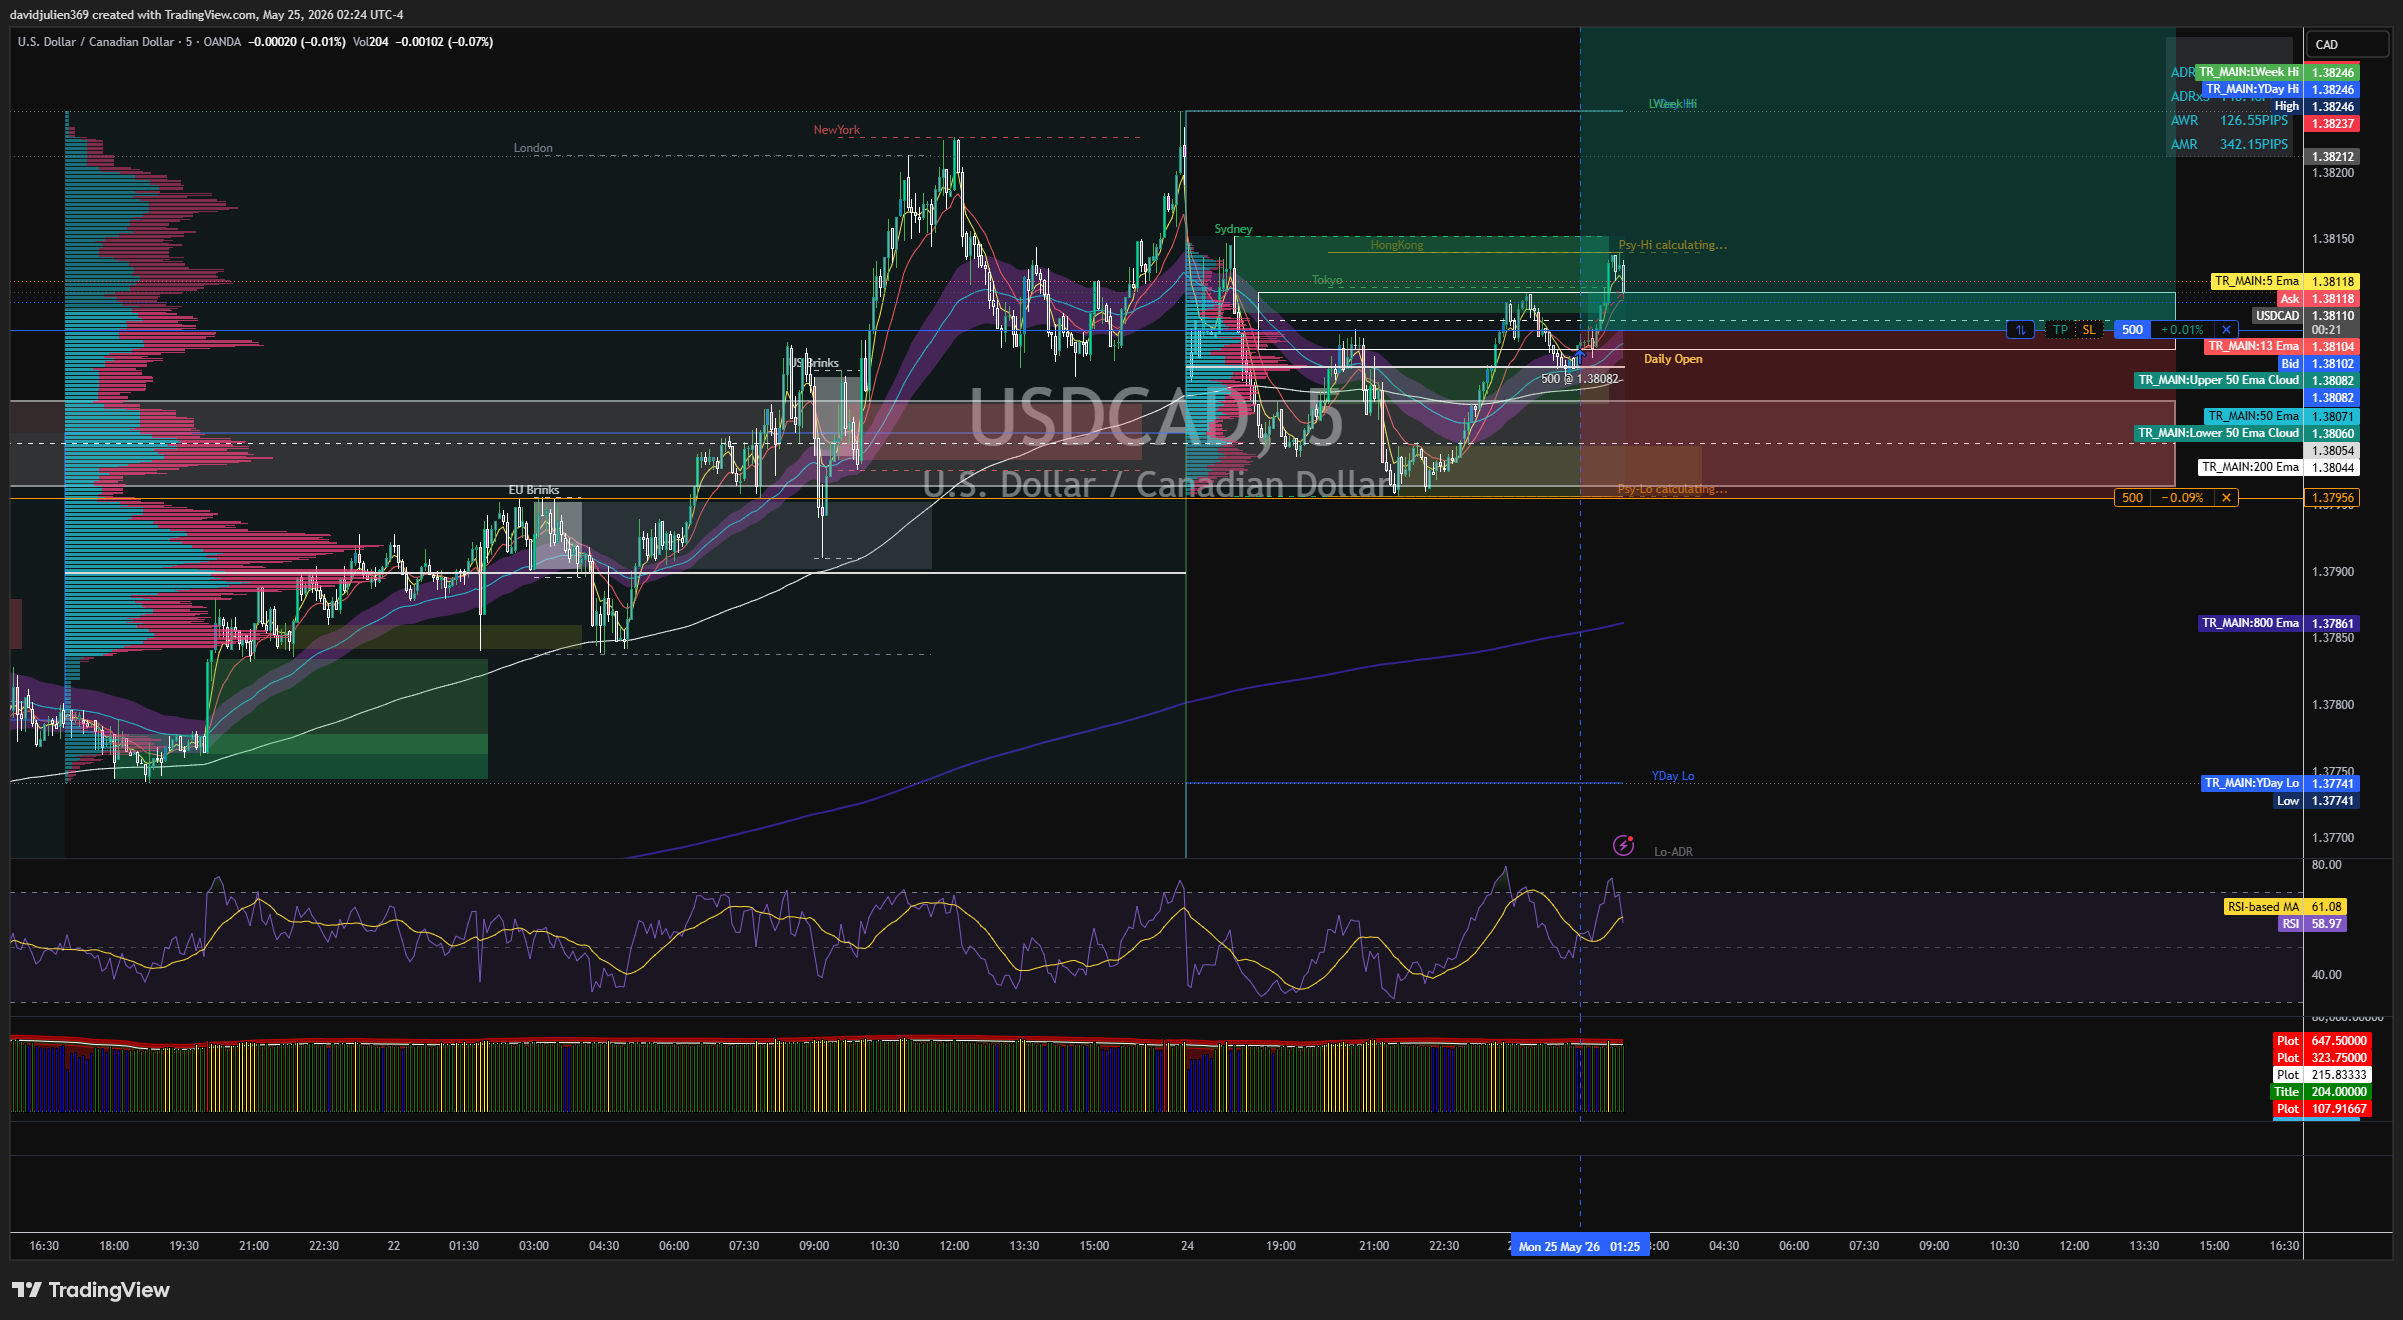The width and height of the screenshot is (2403, 1320).
Task: Click the TR_MAIN:5 Ema label
Action: coord(2256,282)
